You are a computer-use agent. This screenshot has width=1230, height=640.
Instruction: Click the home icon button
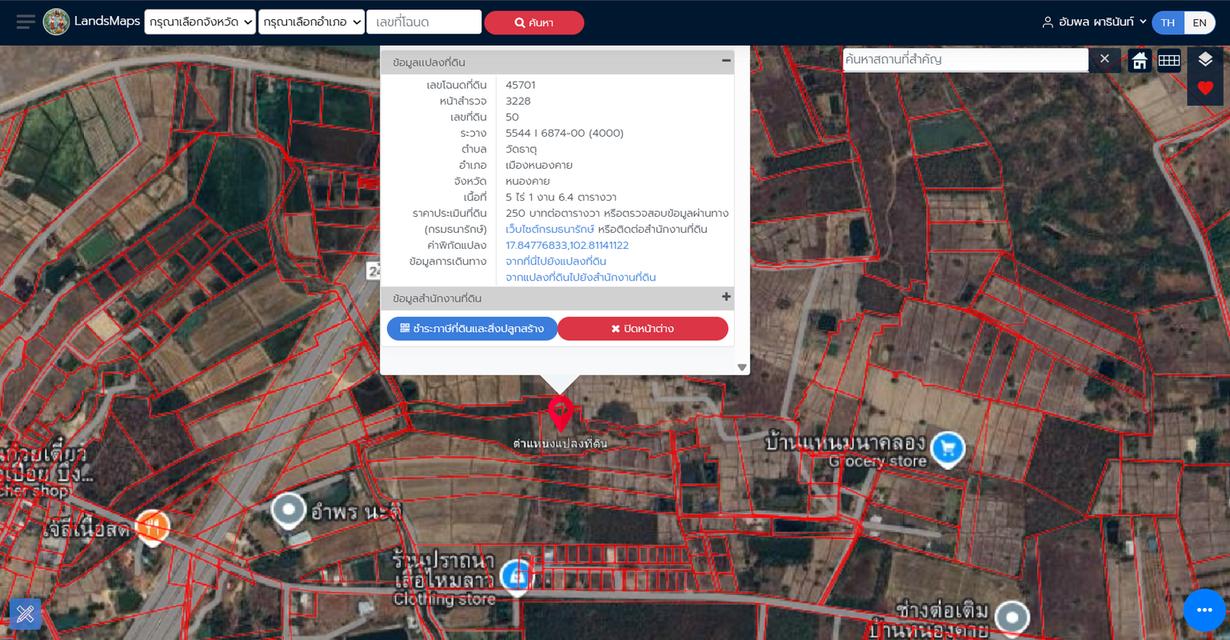click(x=1140, y=61)
